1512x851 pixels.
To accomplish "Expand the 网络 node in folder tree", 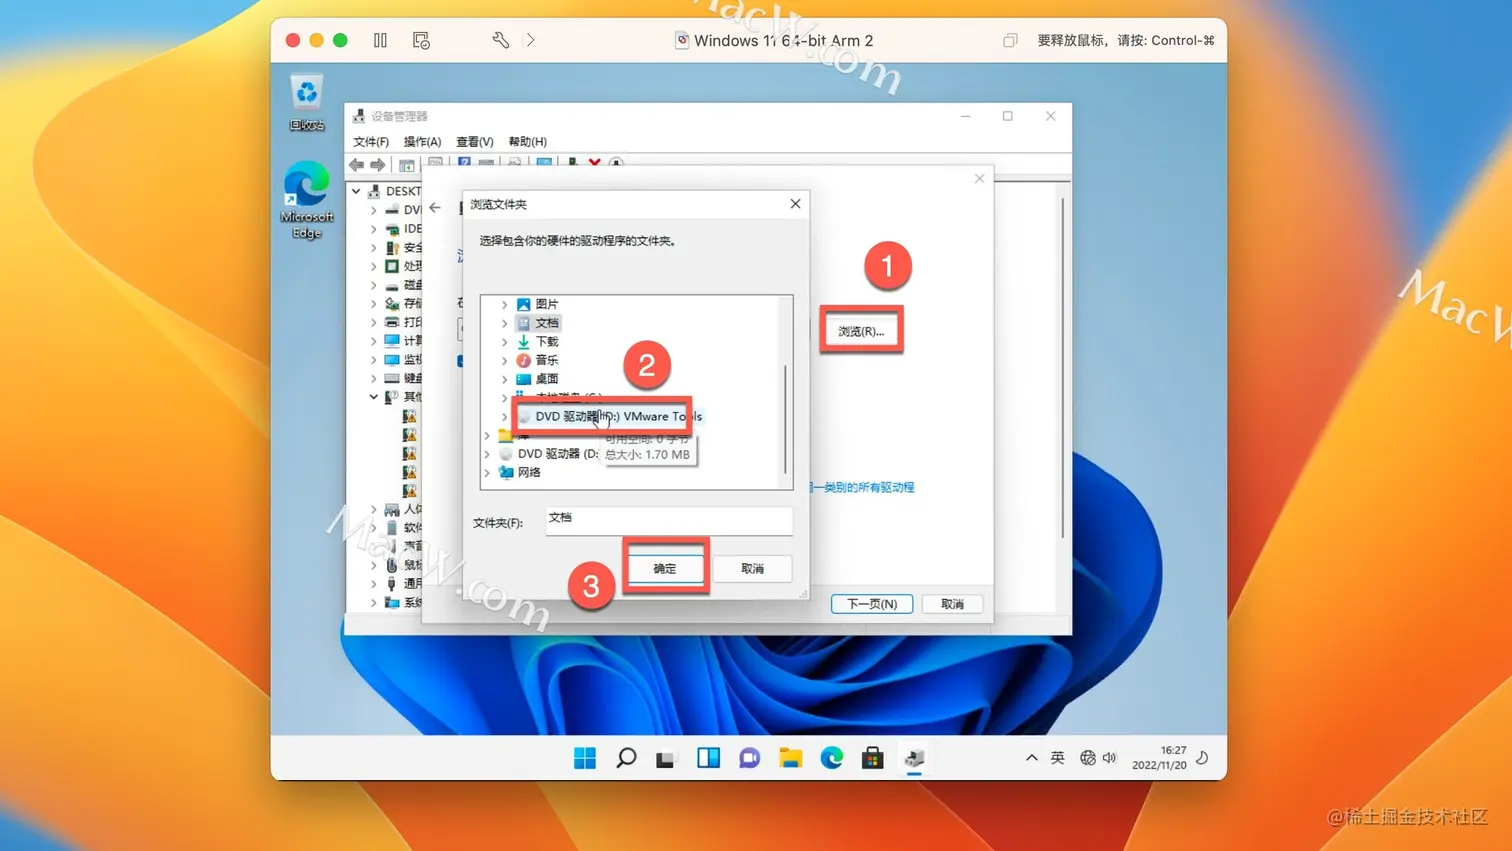I will (x=487, y=473).
